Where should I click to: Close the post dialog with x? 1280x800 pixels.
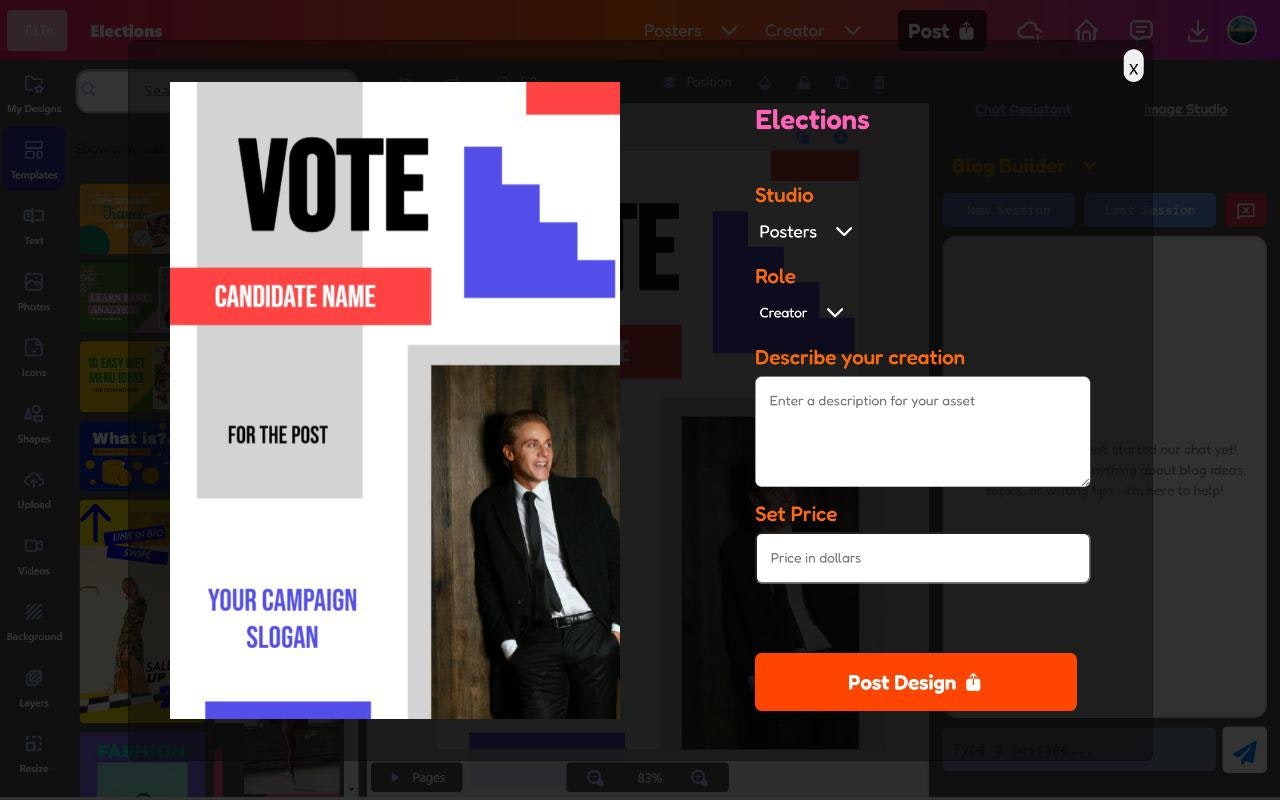(x=1133, y=66)
